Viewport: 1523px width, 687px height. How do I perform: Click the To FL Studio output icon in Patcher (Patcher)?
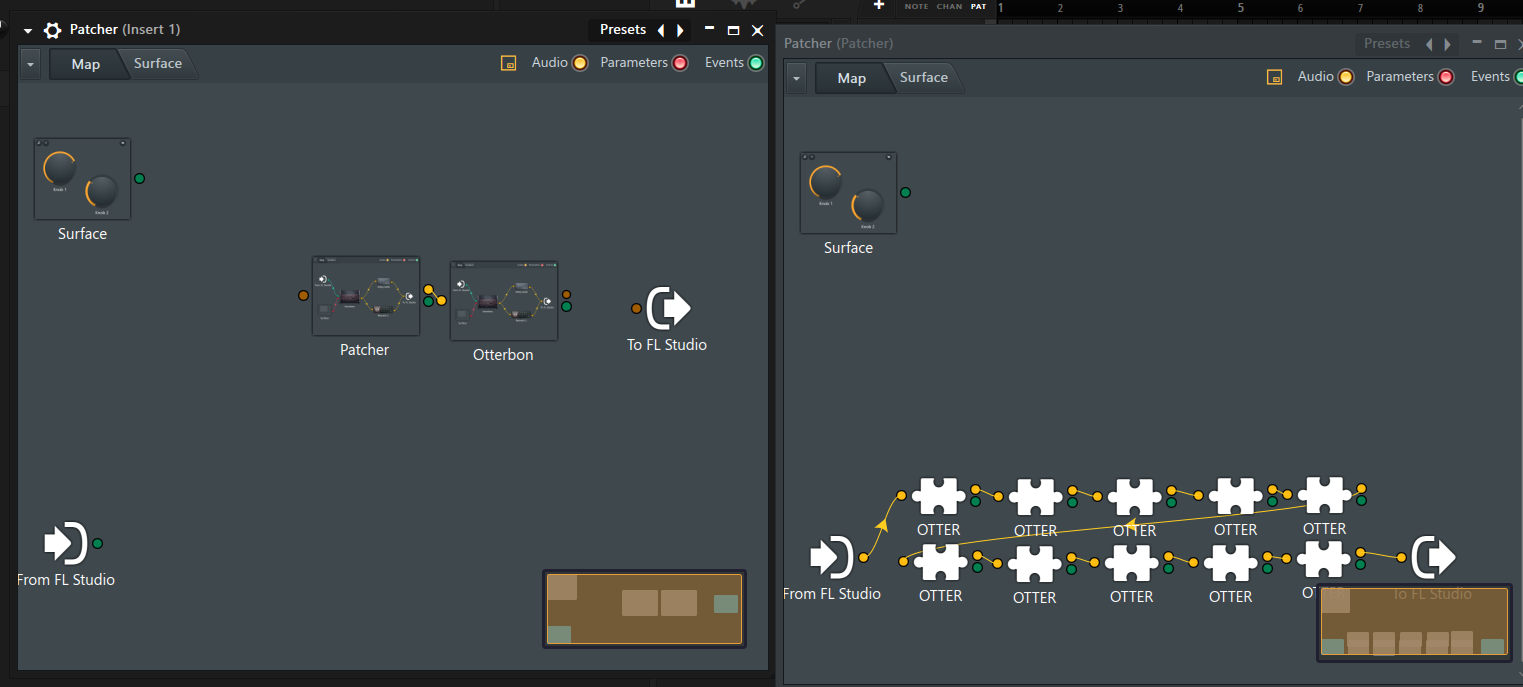1433,557
